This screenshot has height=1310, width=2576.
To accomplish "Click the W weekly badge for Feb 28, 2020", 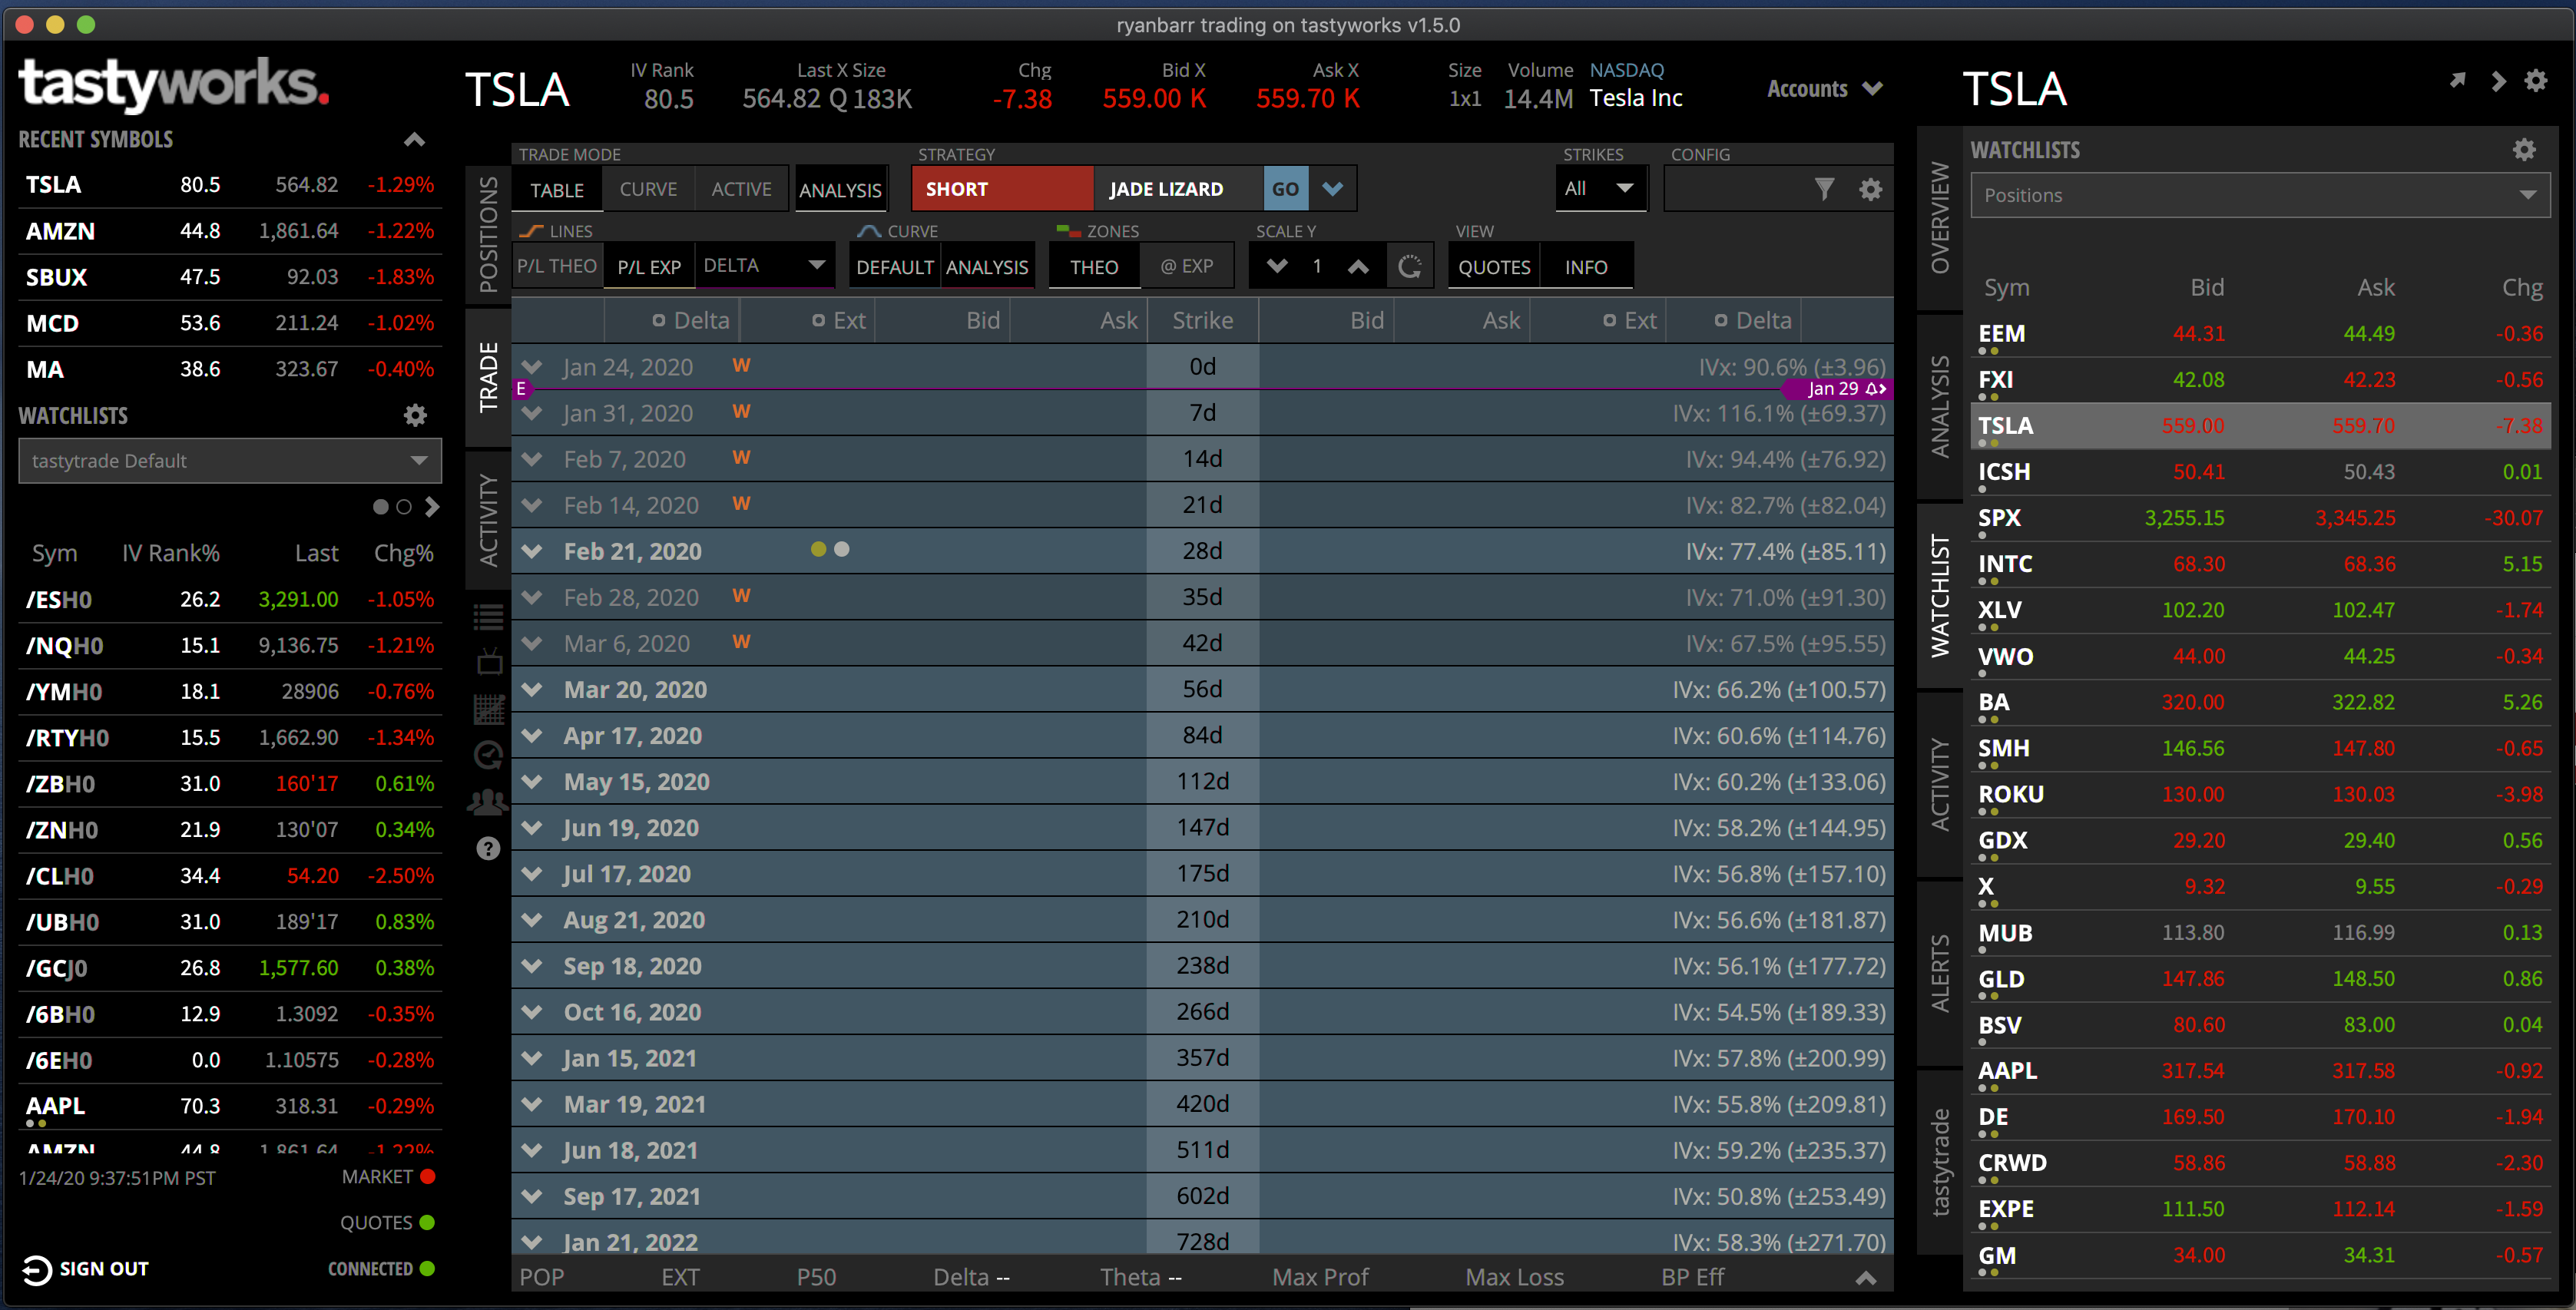I will pos(741,596).
